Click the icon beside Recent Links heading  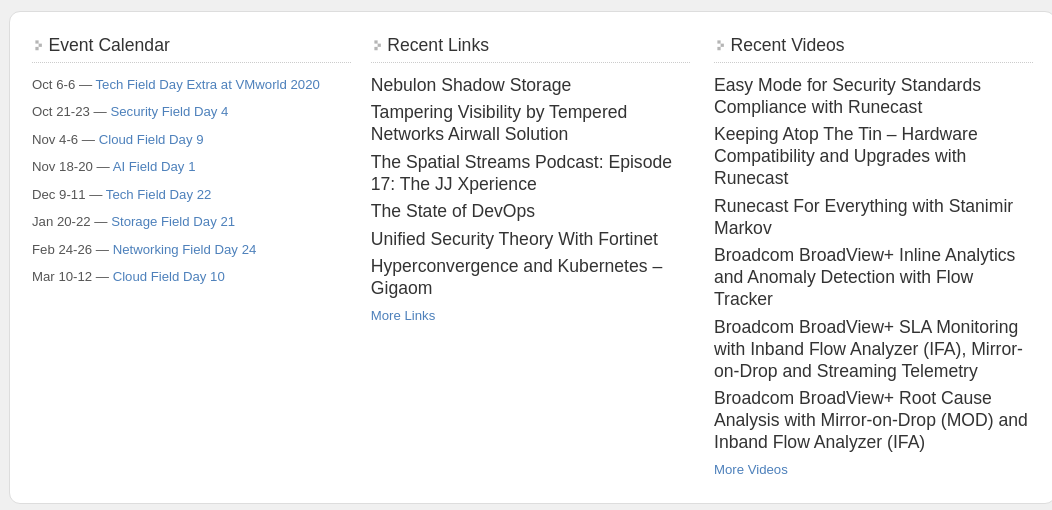pyautogui.click(x=377, y=45)
